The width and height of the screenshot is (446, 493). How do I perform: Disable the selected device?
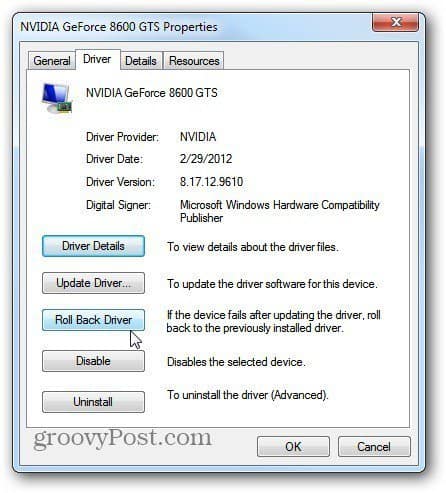pyautogui.click(x=93, y=361)
